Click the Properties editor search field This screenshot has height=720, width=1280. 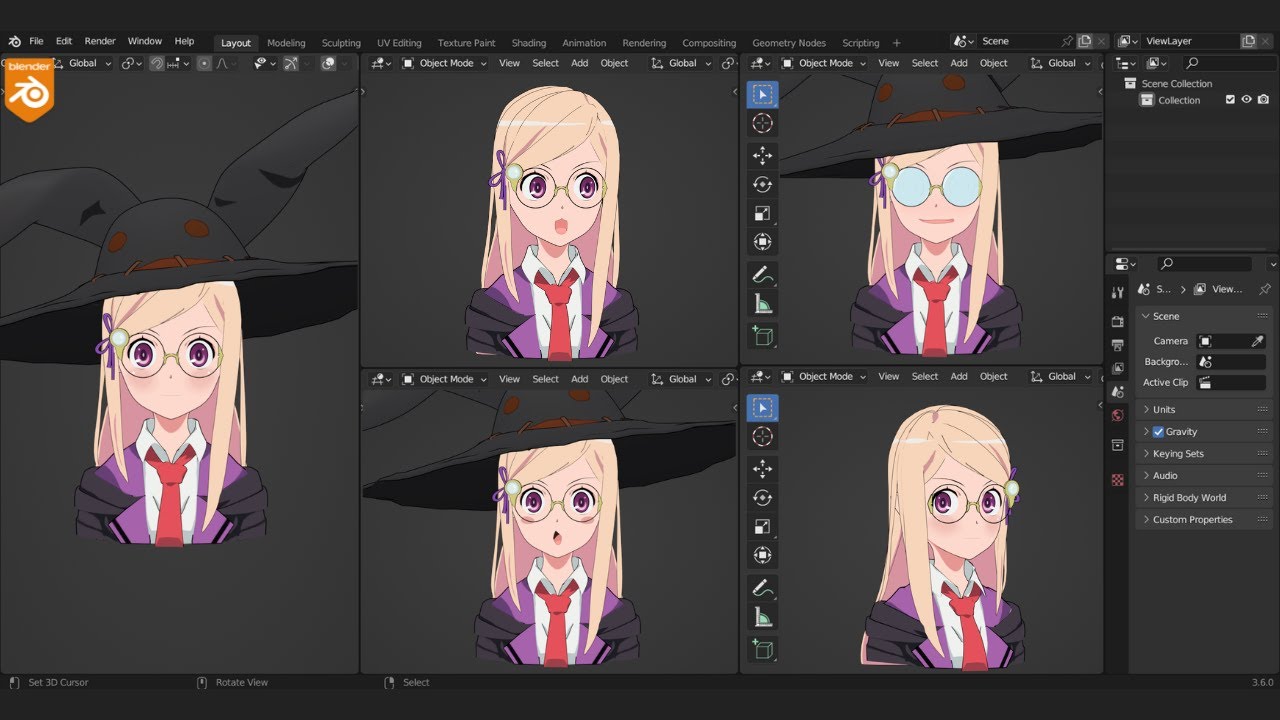[x=1205, y=264]
